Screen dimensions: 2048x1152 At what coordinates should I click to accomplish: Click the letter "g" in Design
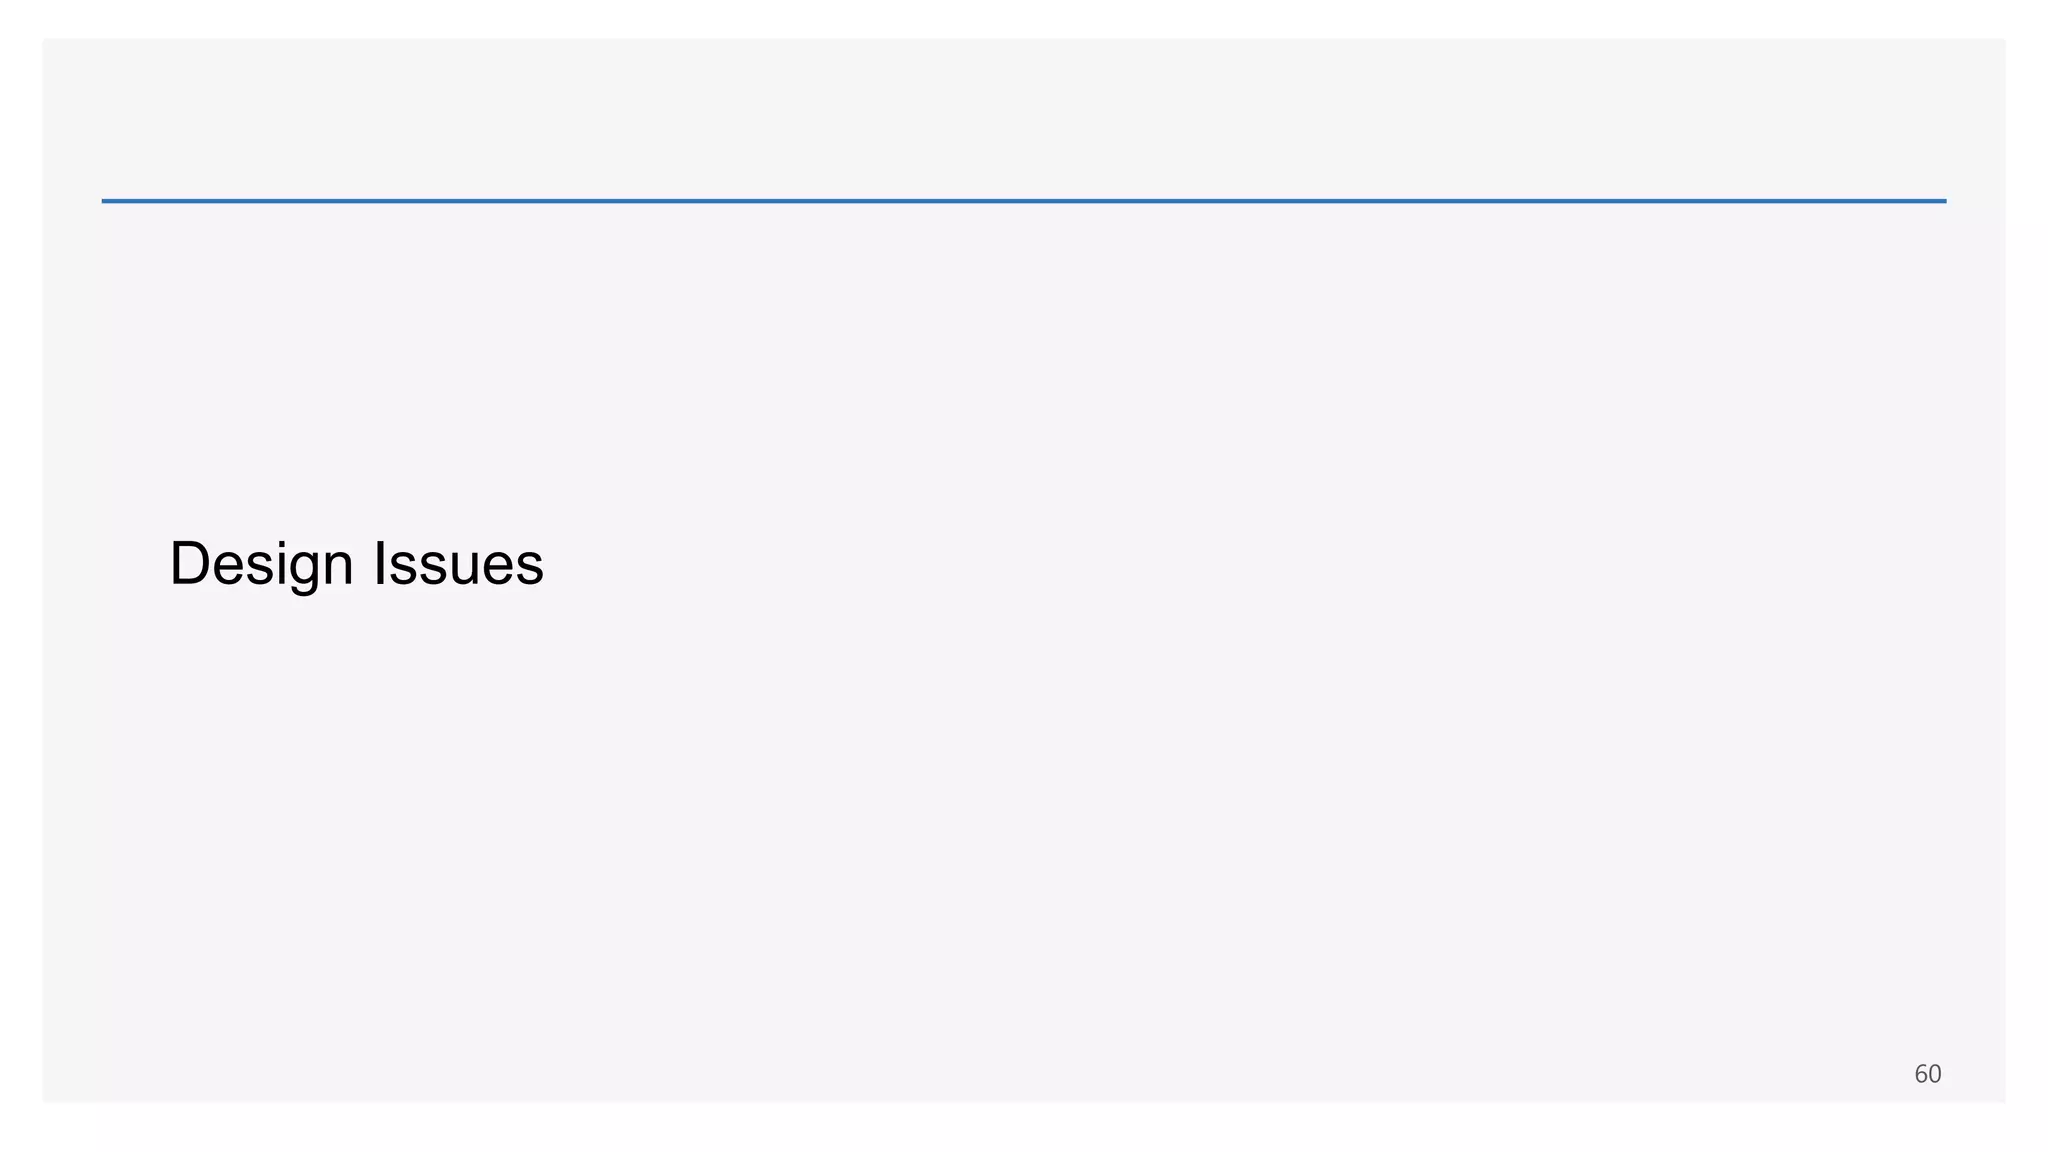click(303, 570)
